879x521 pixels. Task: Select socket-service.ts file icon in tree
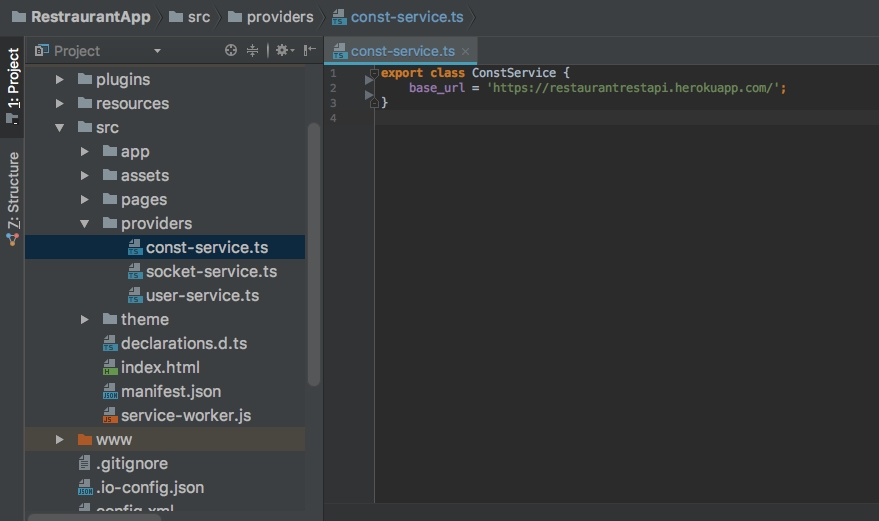136,272
